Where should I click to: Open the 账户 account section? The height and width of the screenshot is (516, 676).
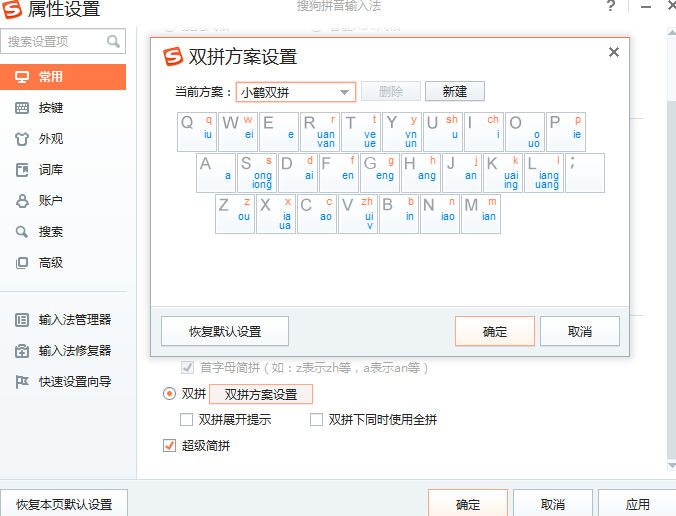50,201
